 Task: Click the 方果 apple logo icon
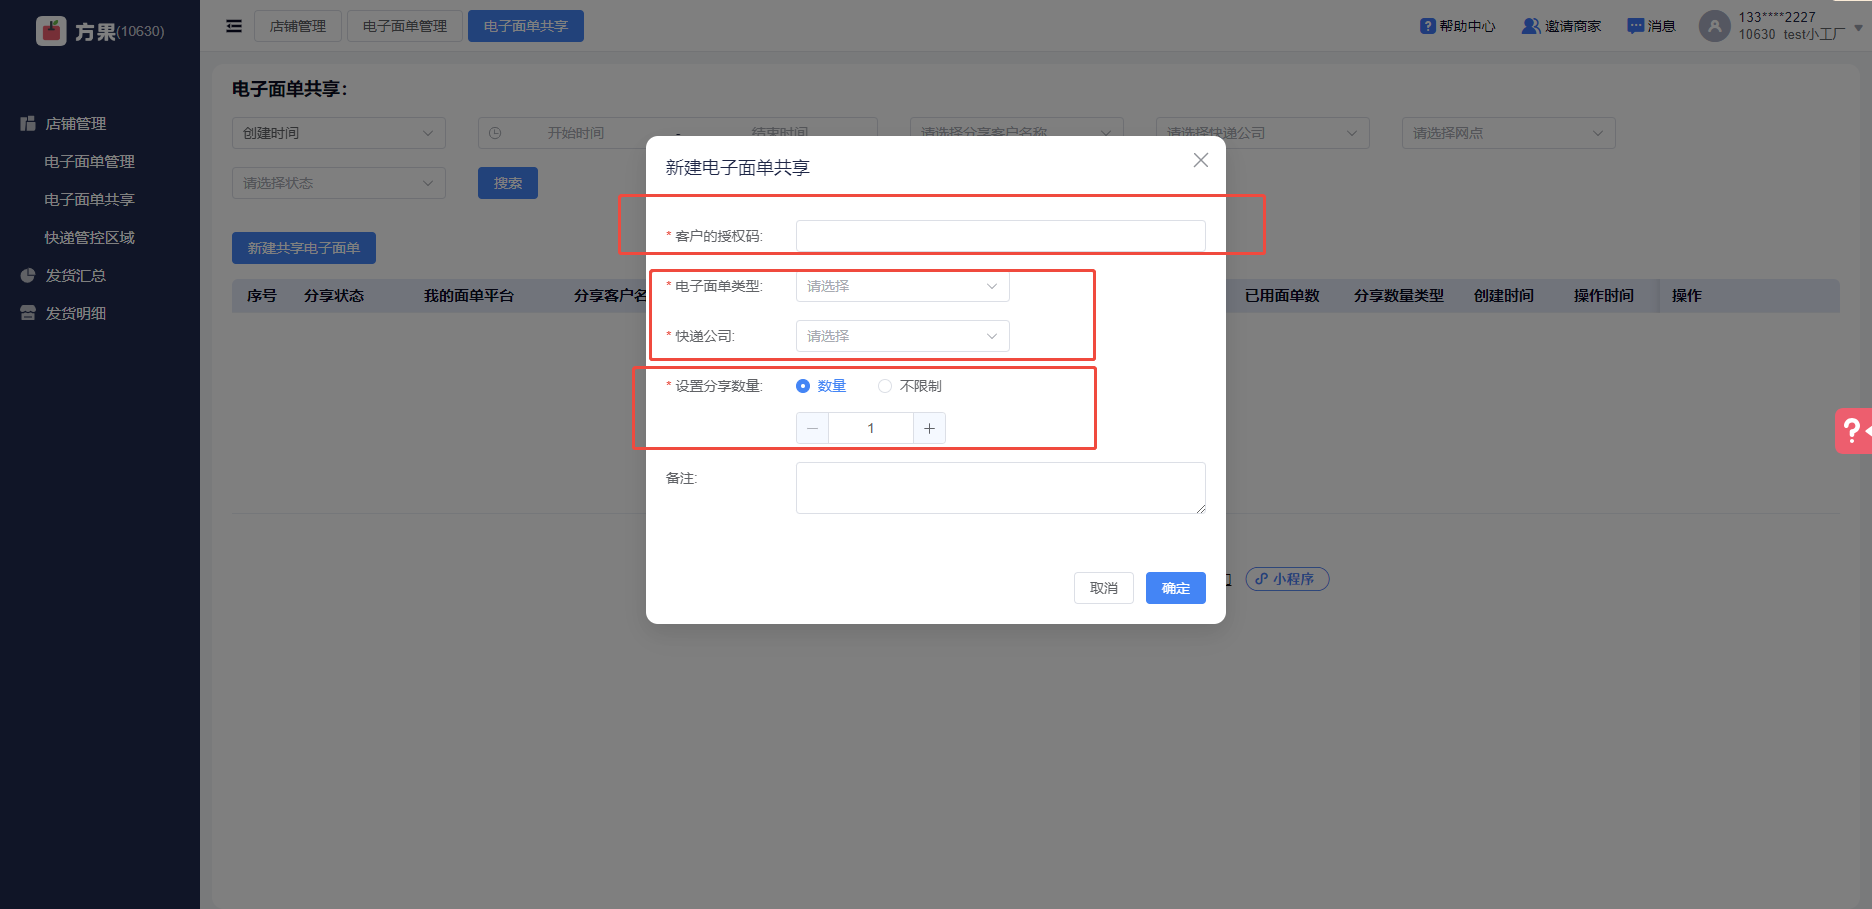(x=51, y=31)
